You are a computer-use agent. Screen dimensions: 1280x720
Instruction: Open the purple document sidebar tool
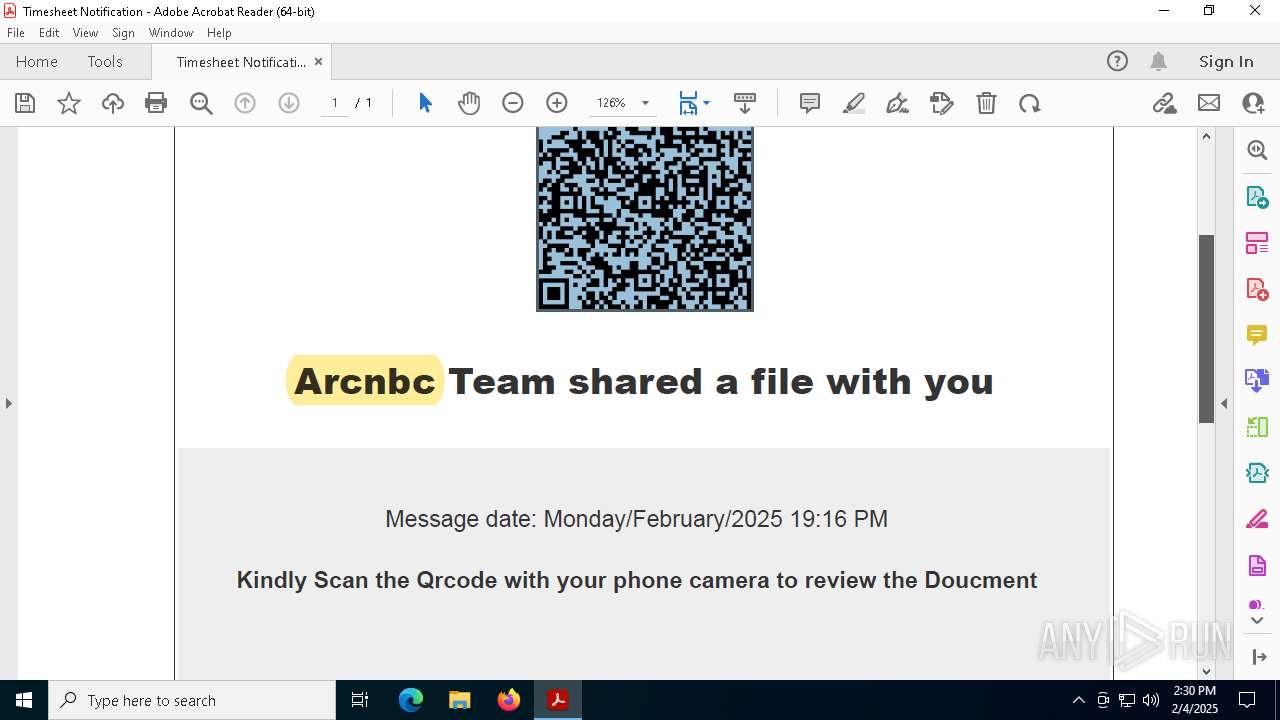click(1257, 565)
